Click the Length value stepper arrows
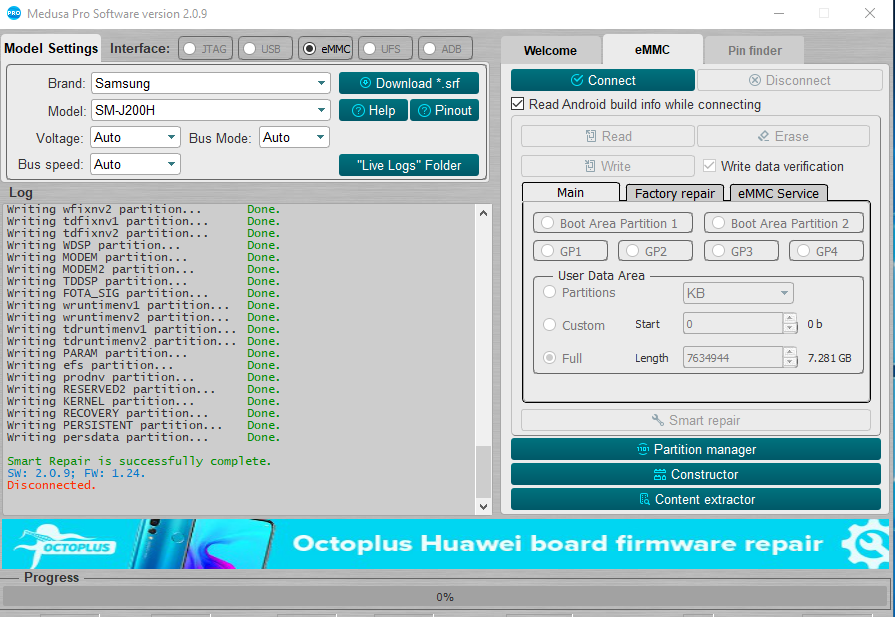 [x=790, y=357]
